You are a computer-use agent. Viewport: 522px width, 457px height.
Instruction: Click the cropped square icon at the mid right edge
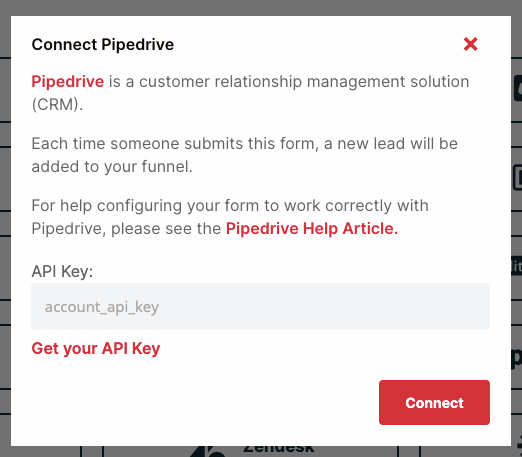click(517, 178)
